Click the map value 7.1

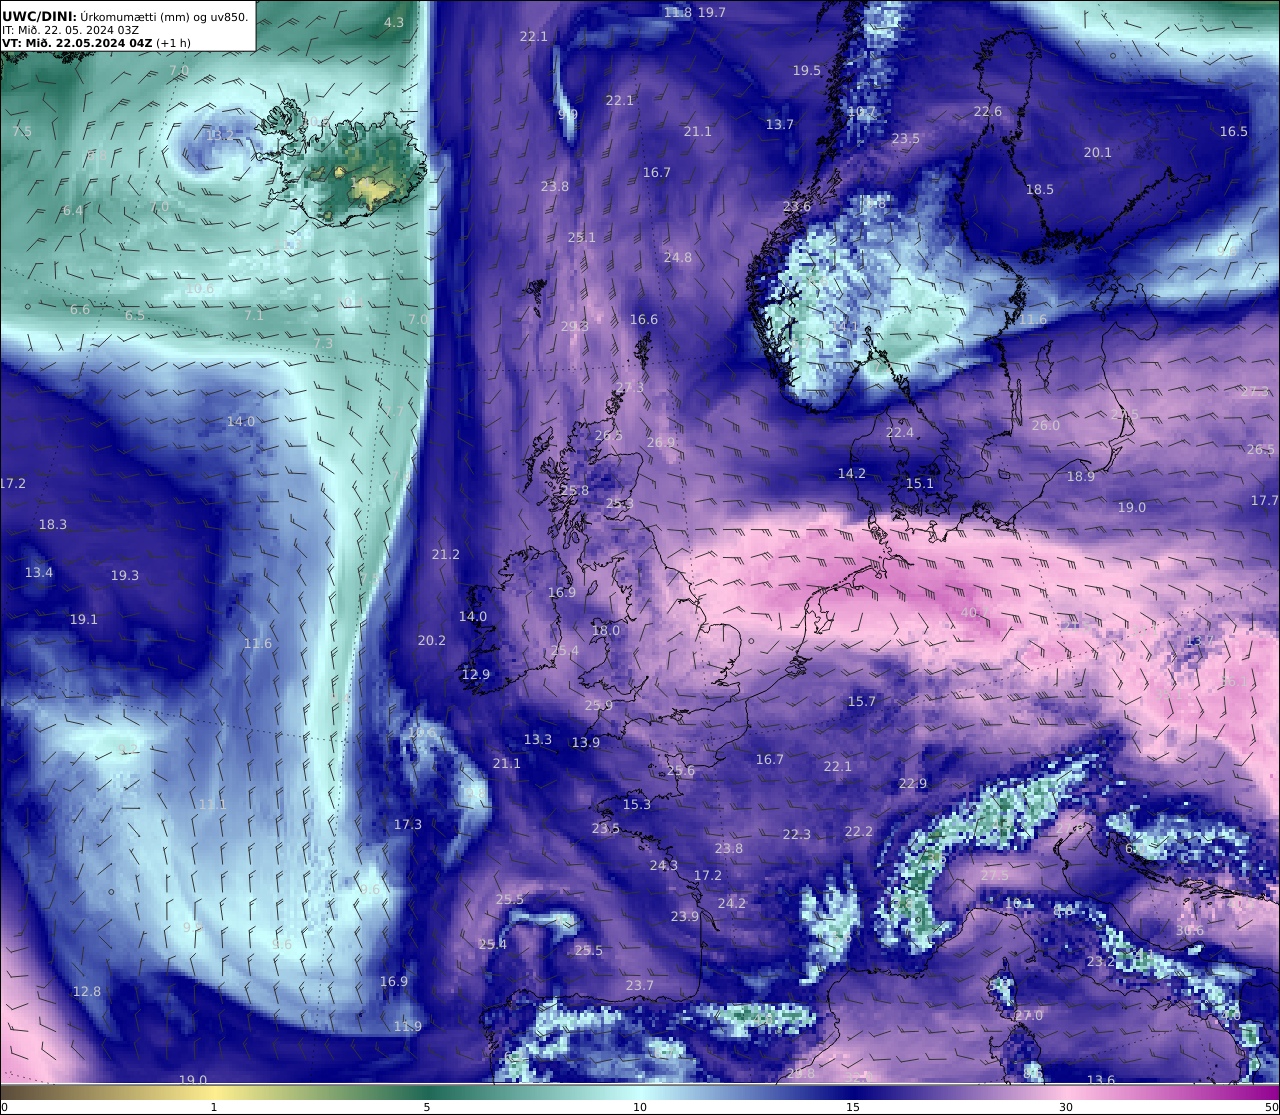[254, 315]
